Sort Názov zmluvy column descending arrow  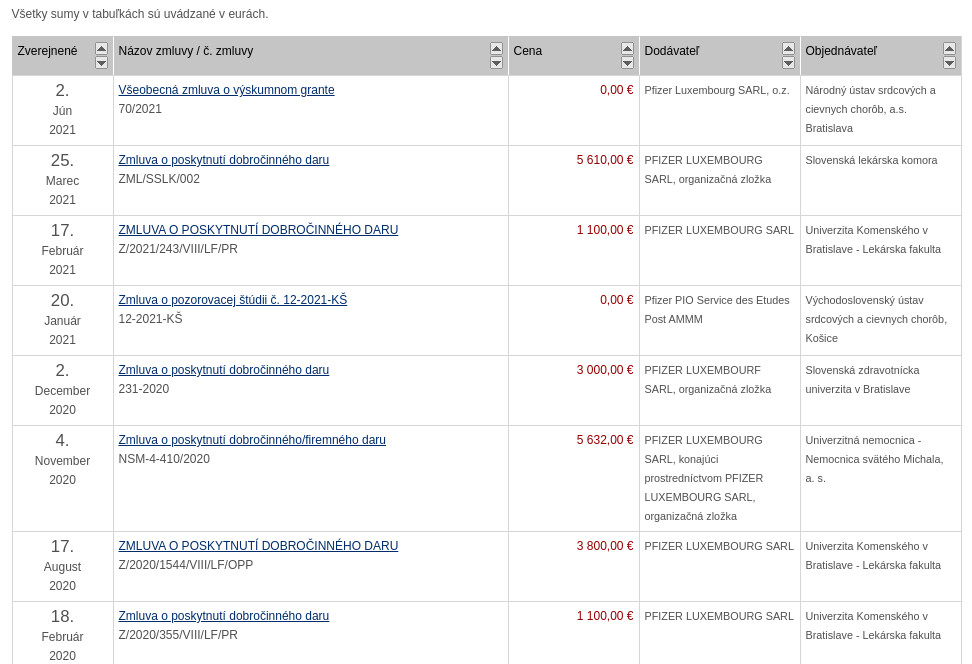coord(496,63)
